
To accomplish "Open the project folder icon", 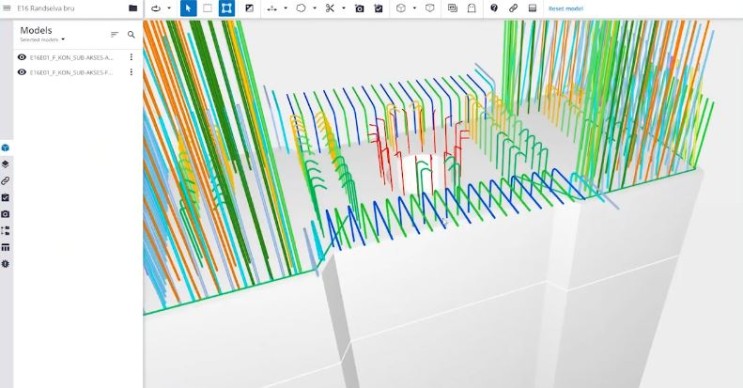I will 133,8.
